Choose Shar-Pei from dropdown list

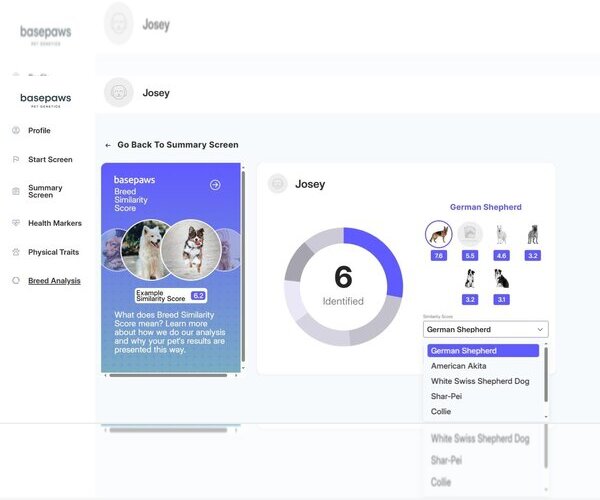tap(446, 396)
